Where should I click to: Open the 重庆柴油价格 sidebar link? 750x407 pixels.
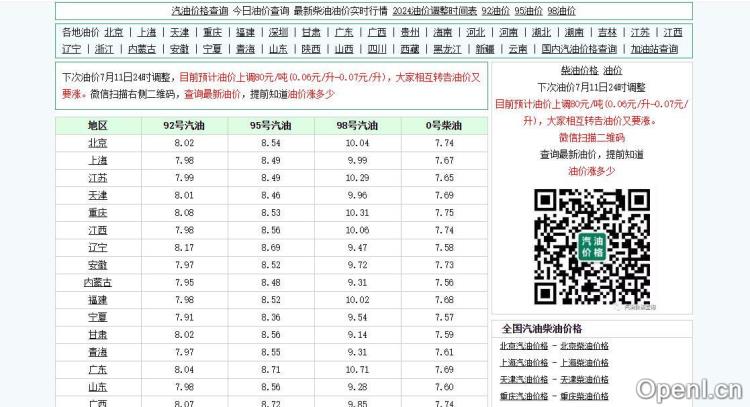coord(585,396)
